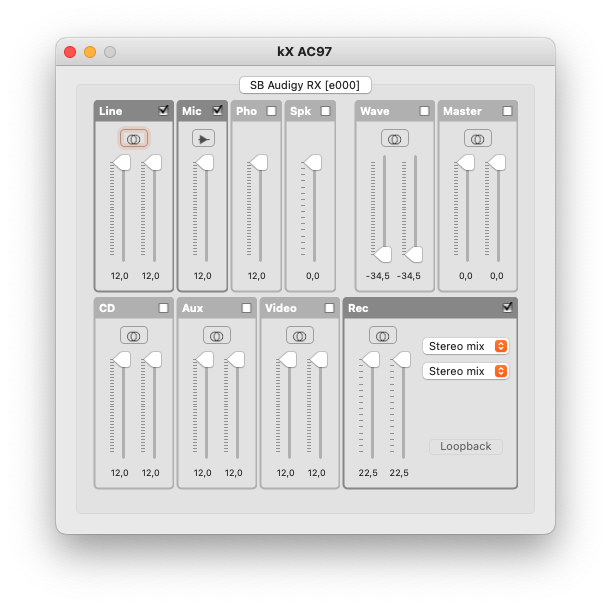The width and height of the screenshot is (611, 608).
Task: Click the Wave right slider knob
Action: click(414, 255)
